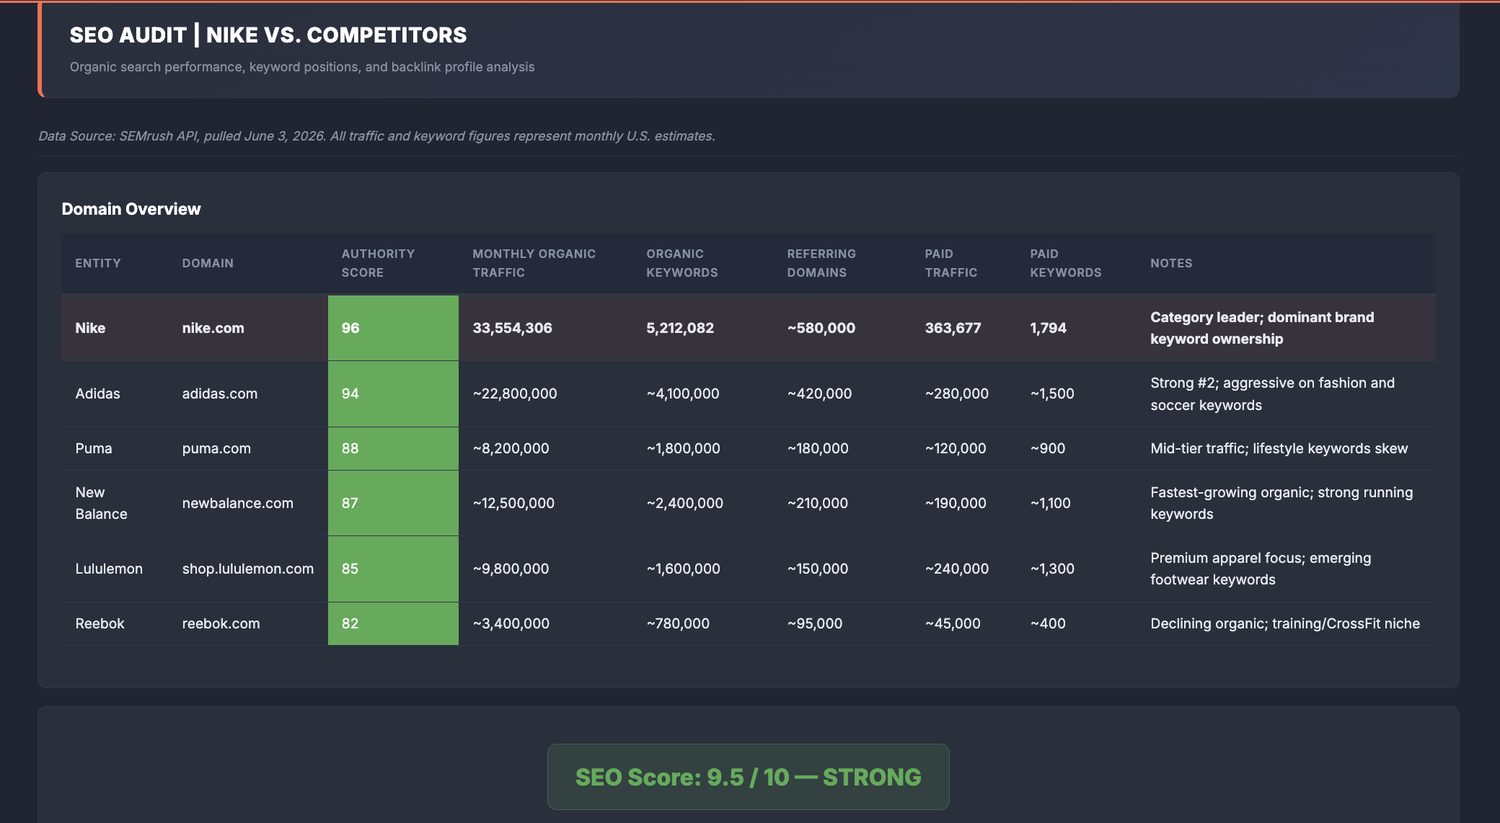The height and width of the screenshot is (823, 1500).
Task: Click Puma's green authority score 88
Action: pos(393,449)
